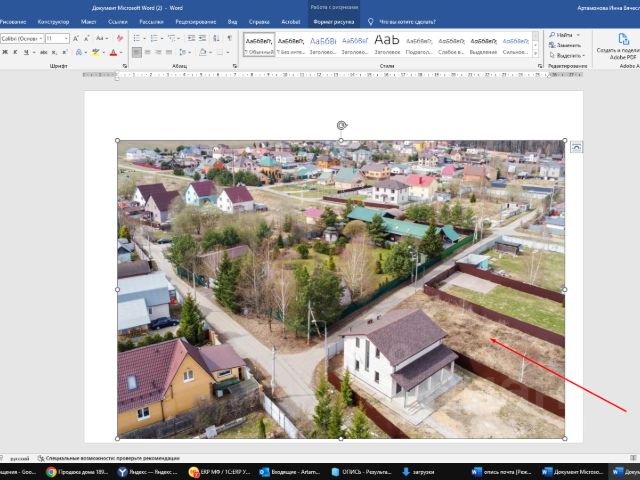Screen dimensions: 640x480
Task: Open the Ссылки ribbon tab
Action: point(118,21)
